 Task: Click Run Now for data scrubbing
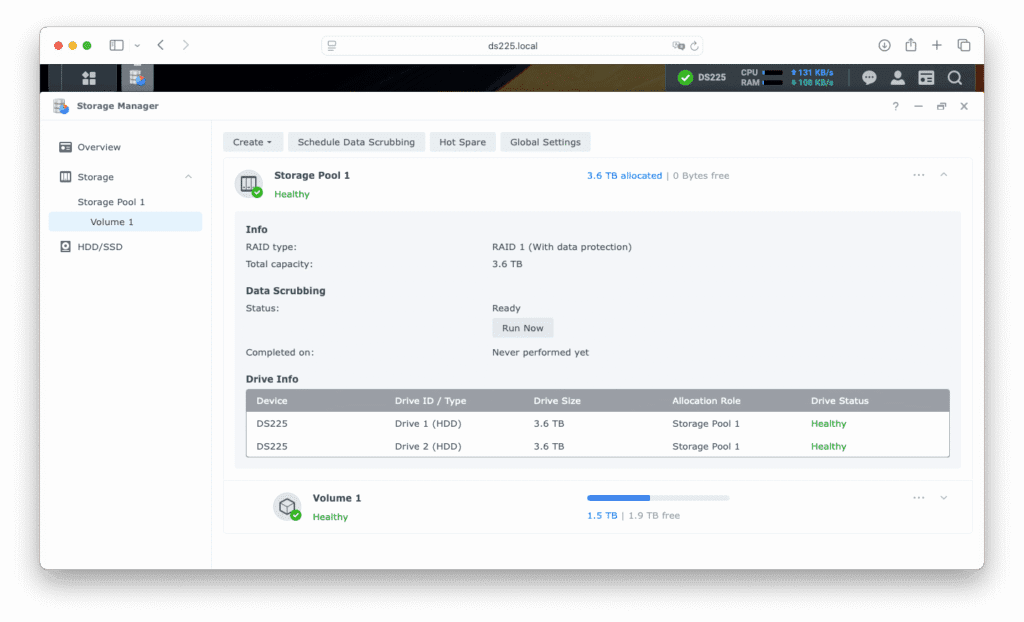[522, 328]
